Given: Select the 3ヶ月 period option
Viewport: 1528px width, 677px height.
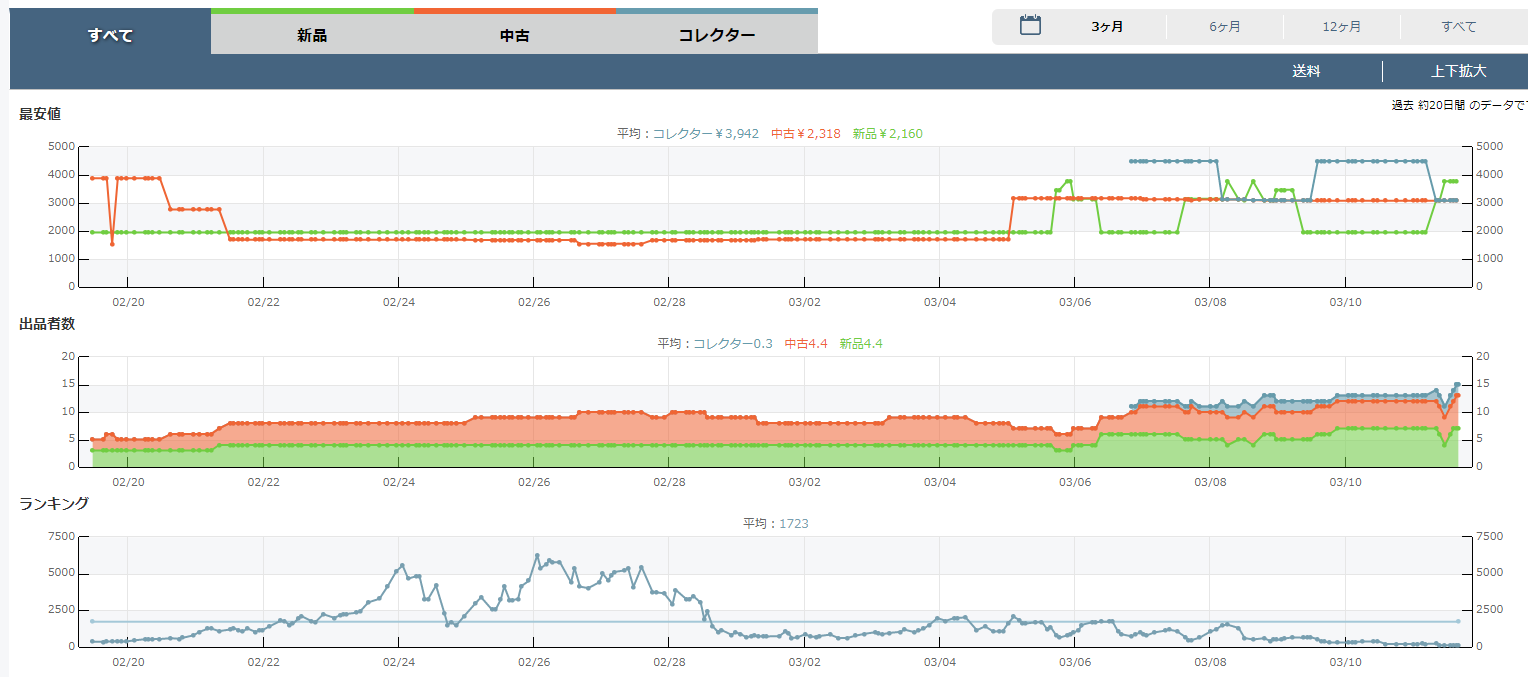Looking at the screenshot, I should pyautogui.click(x=1107, y=27).
